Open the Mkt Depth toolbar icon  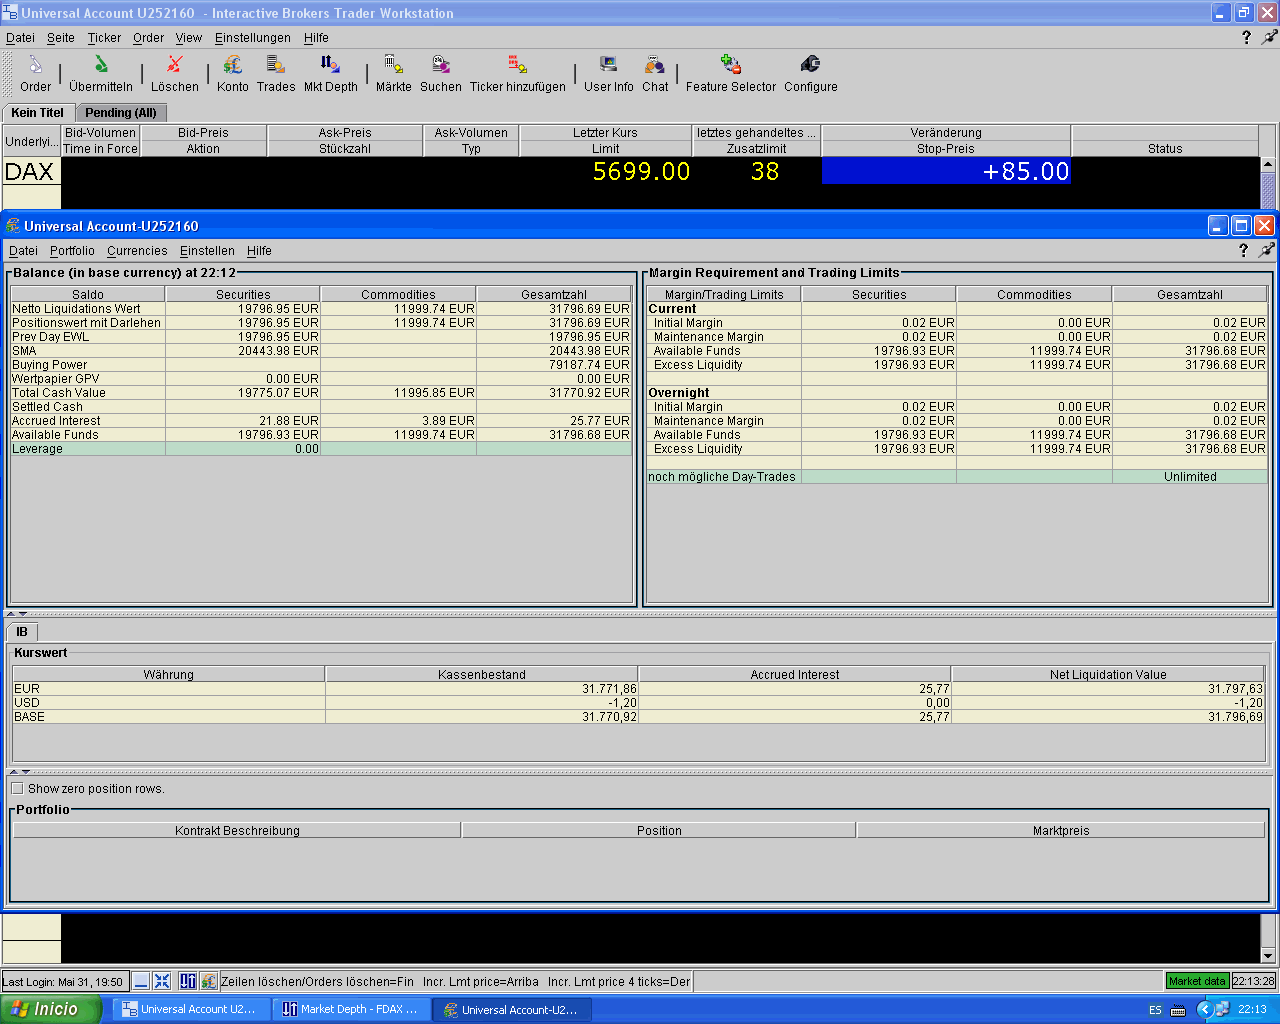point(330,65)
